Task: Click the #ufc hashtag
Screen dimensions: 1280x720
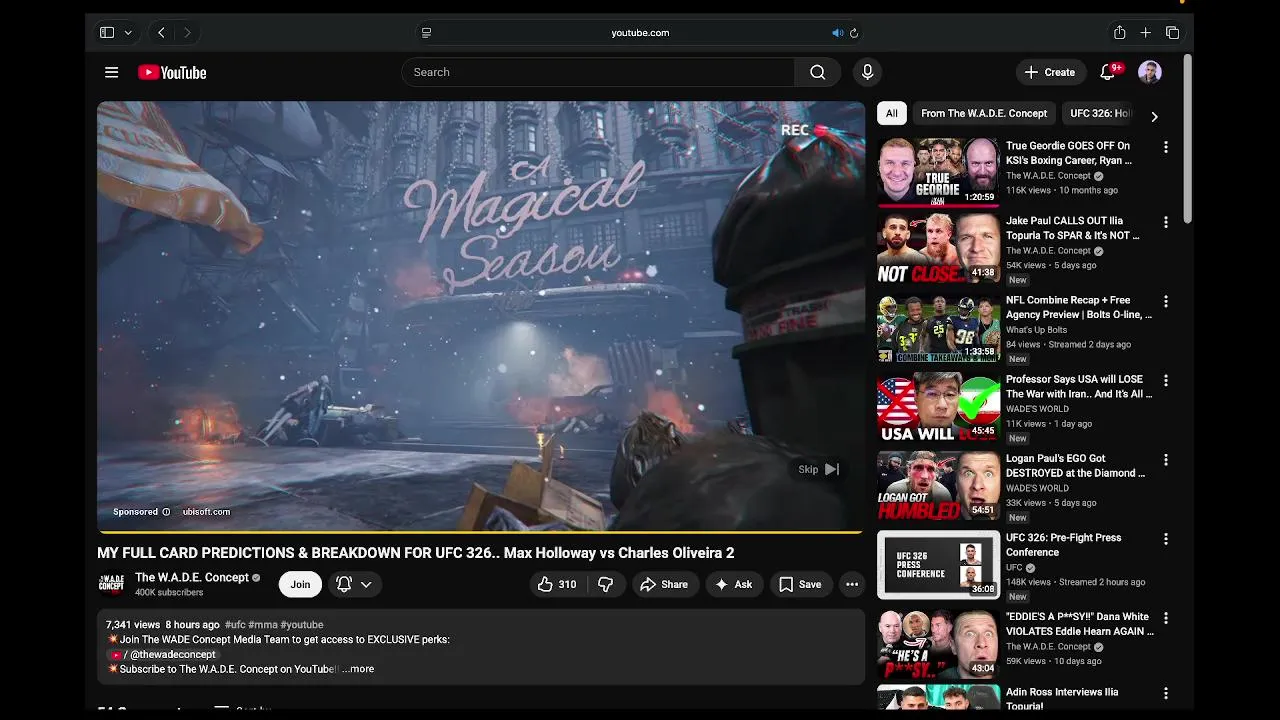Action: (235, 625)
